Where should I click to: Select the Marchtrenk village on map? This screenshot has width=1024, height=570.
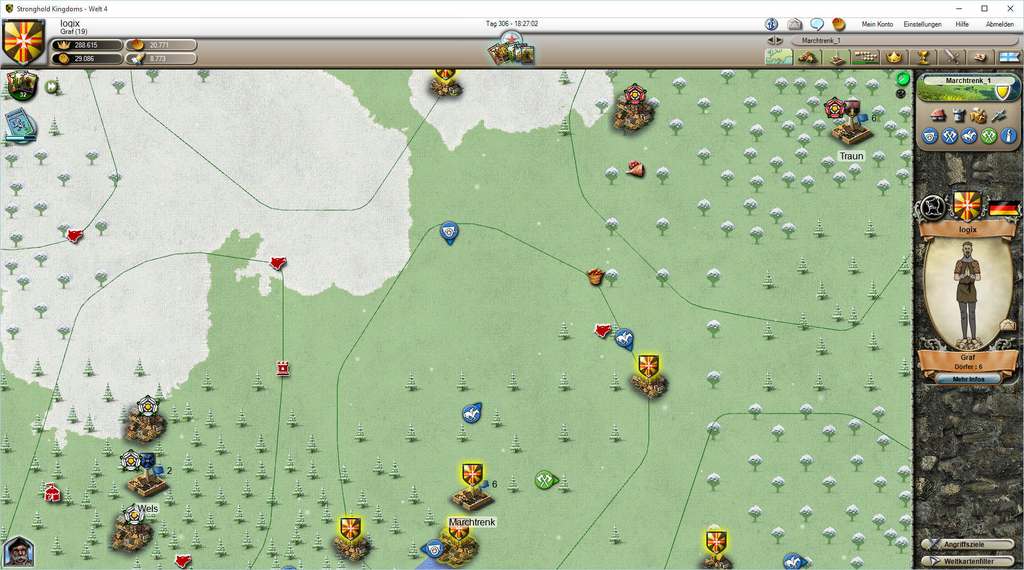472,486
